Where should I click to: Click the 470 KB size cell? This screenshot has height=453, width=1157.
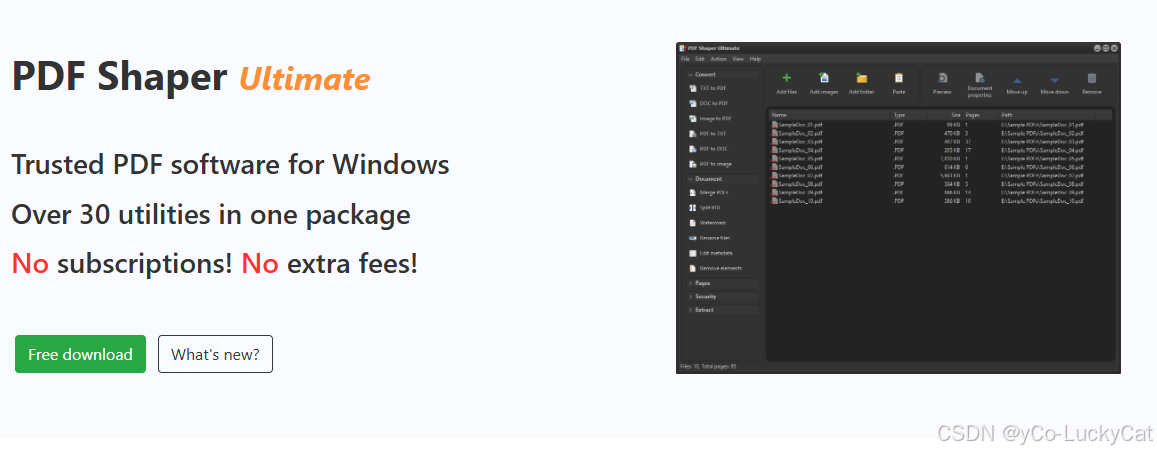953,134
